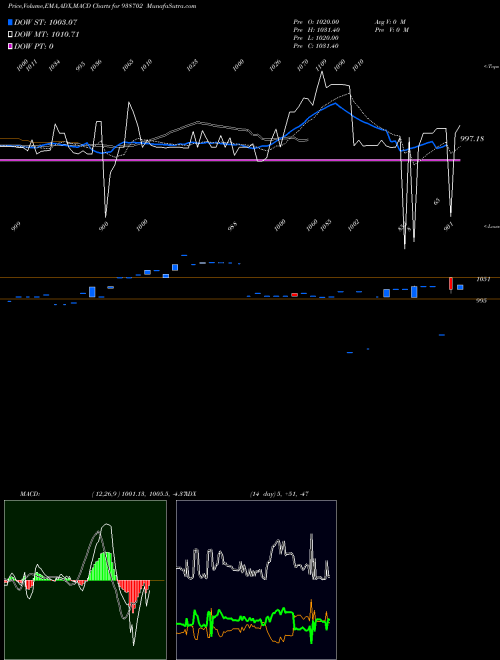
Task: Select the DOW PT: 0 label
Action: pyautogui.click(x=34, y=46)
